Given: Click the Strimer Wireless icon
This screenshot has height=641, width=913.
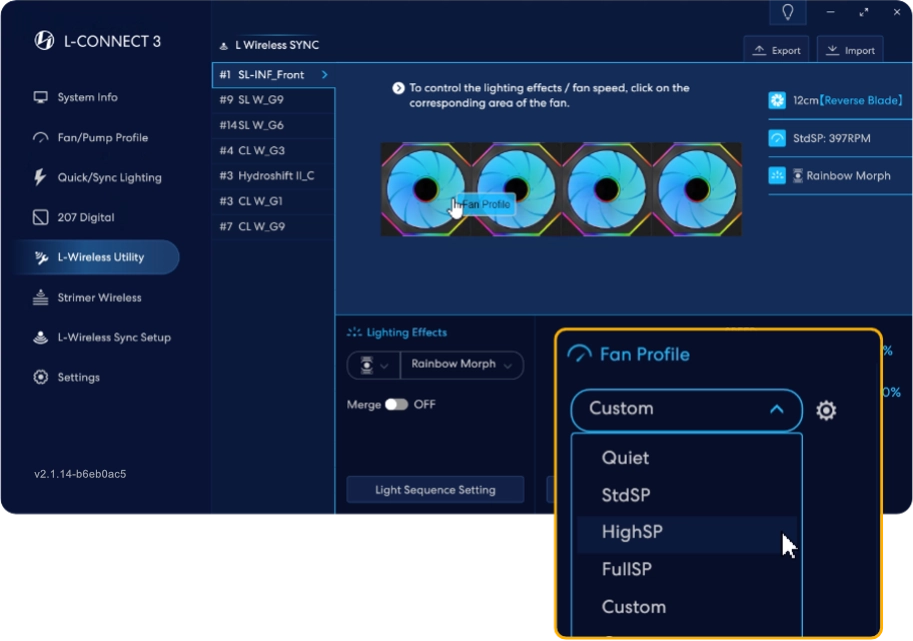Looking at the screenshot, I should (40, 297).
